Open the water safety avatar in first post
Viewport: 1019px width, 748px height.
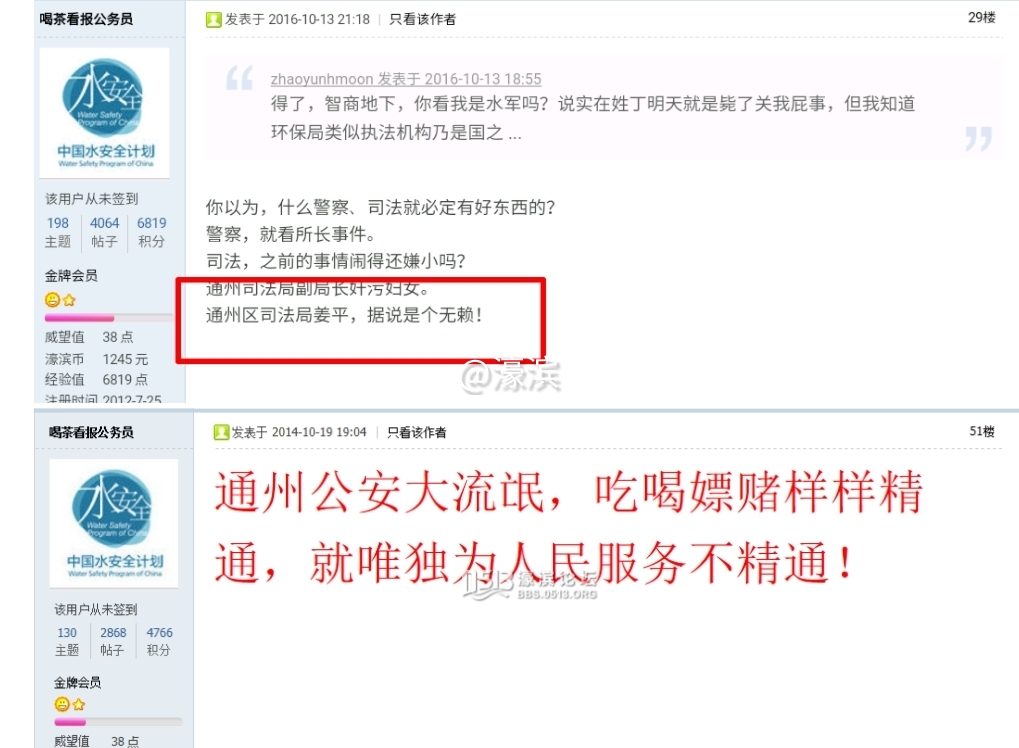[x=105, y=113]
